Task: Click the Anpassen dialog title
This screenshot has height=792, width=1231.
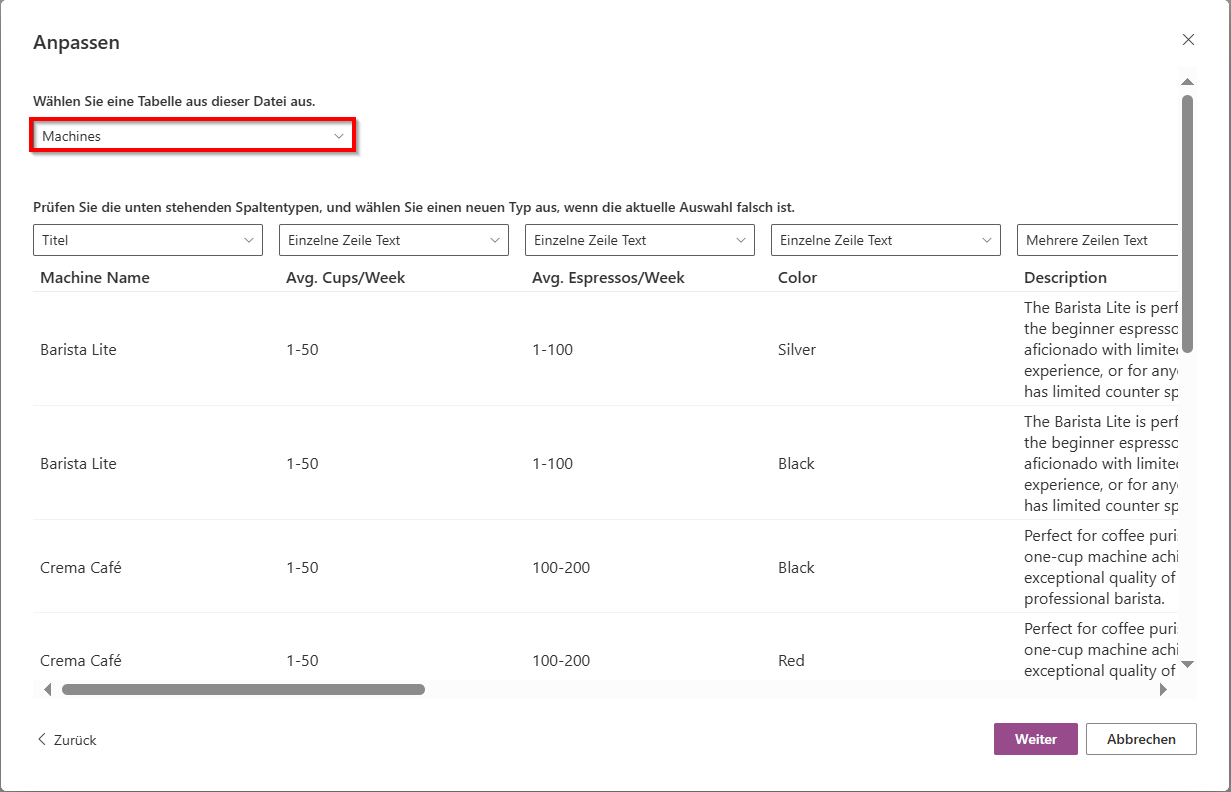Action: click(x=76, y=42)
